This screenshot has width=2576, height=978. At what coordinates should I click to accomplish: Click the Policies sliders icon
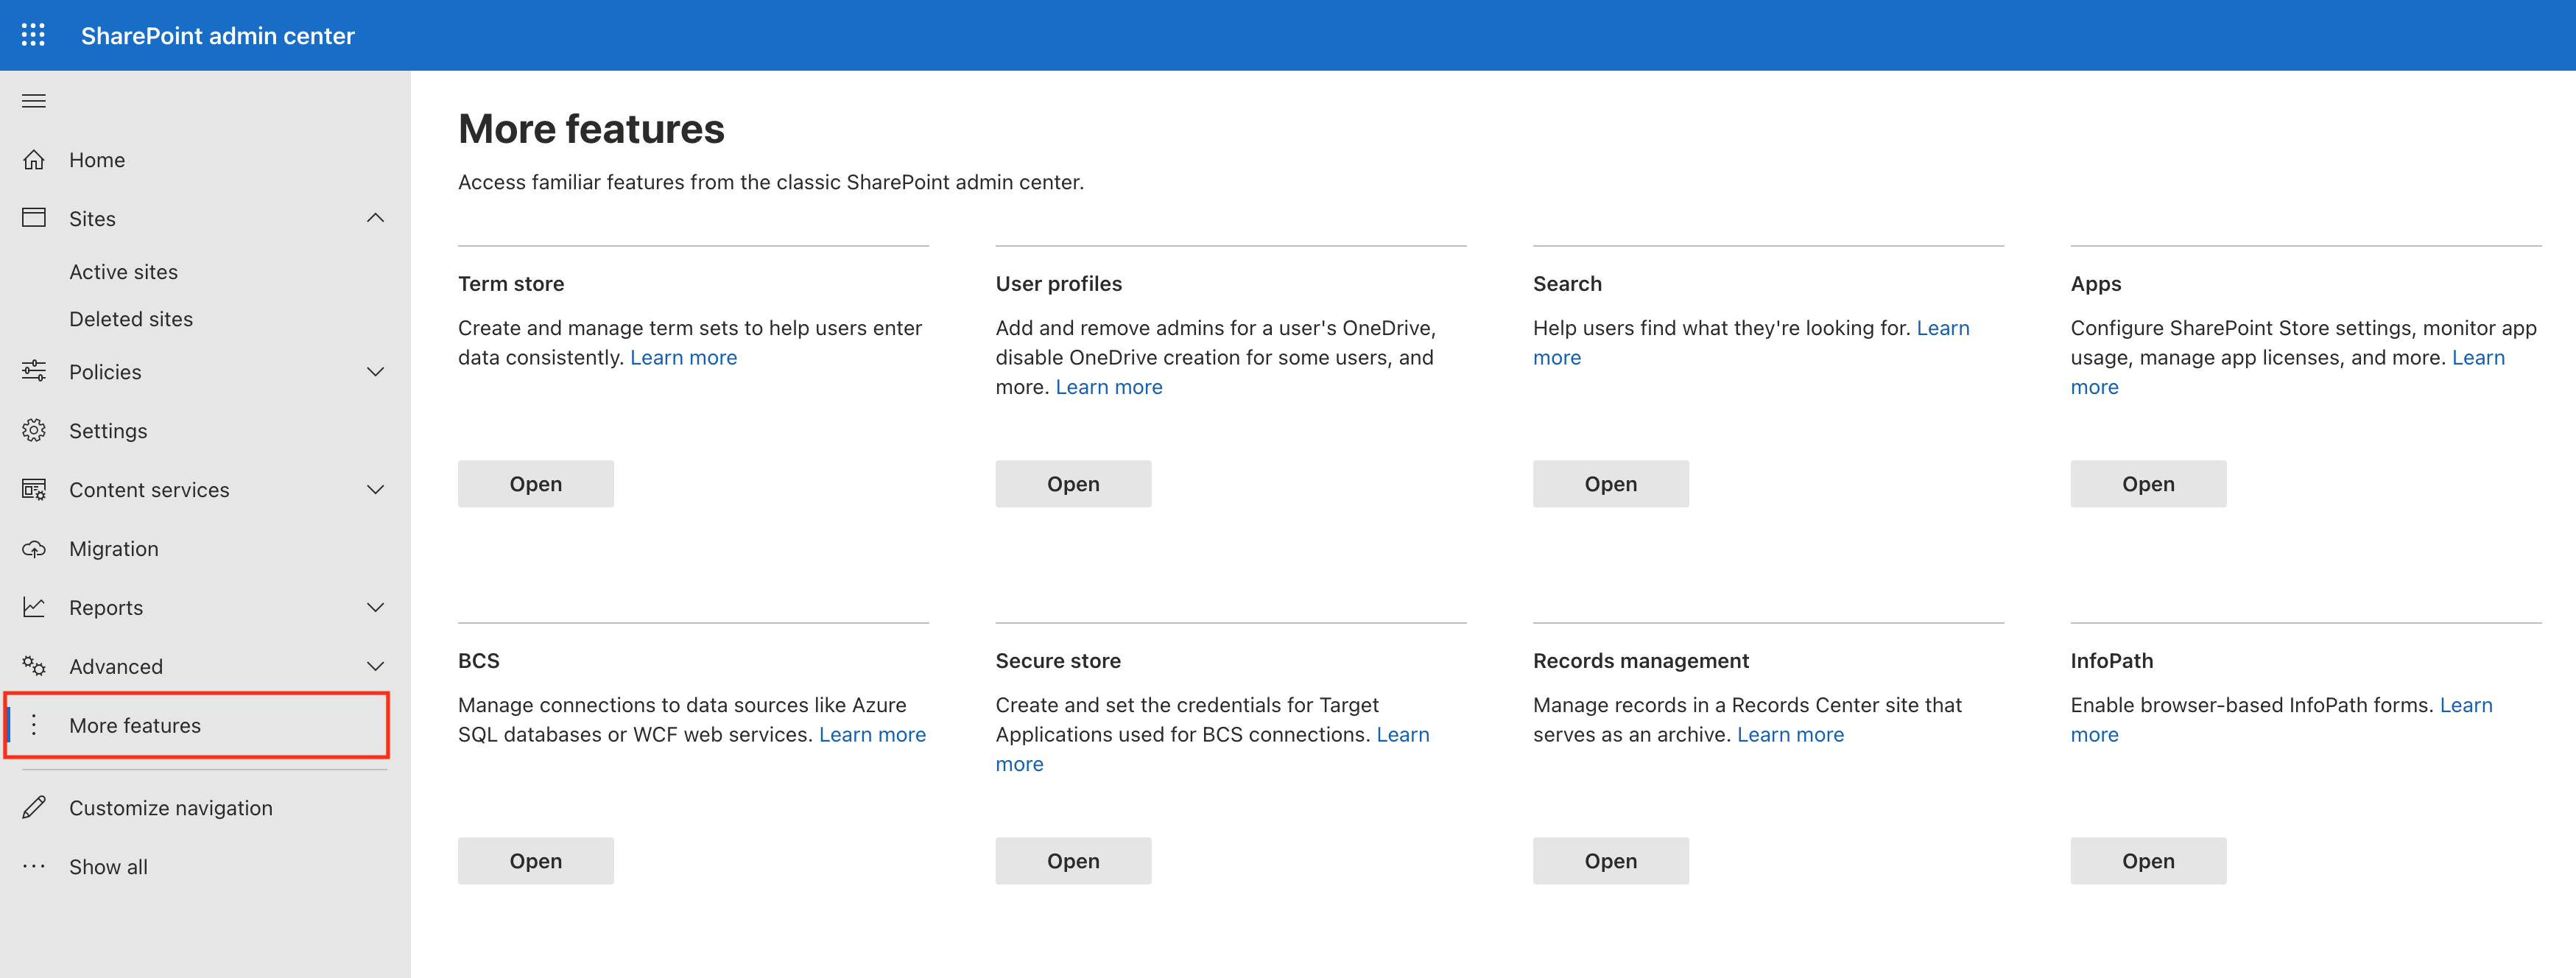coord(34,372)
